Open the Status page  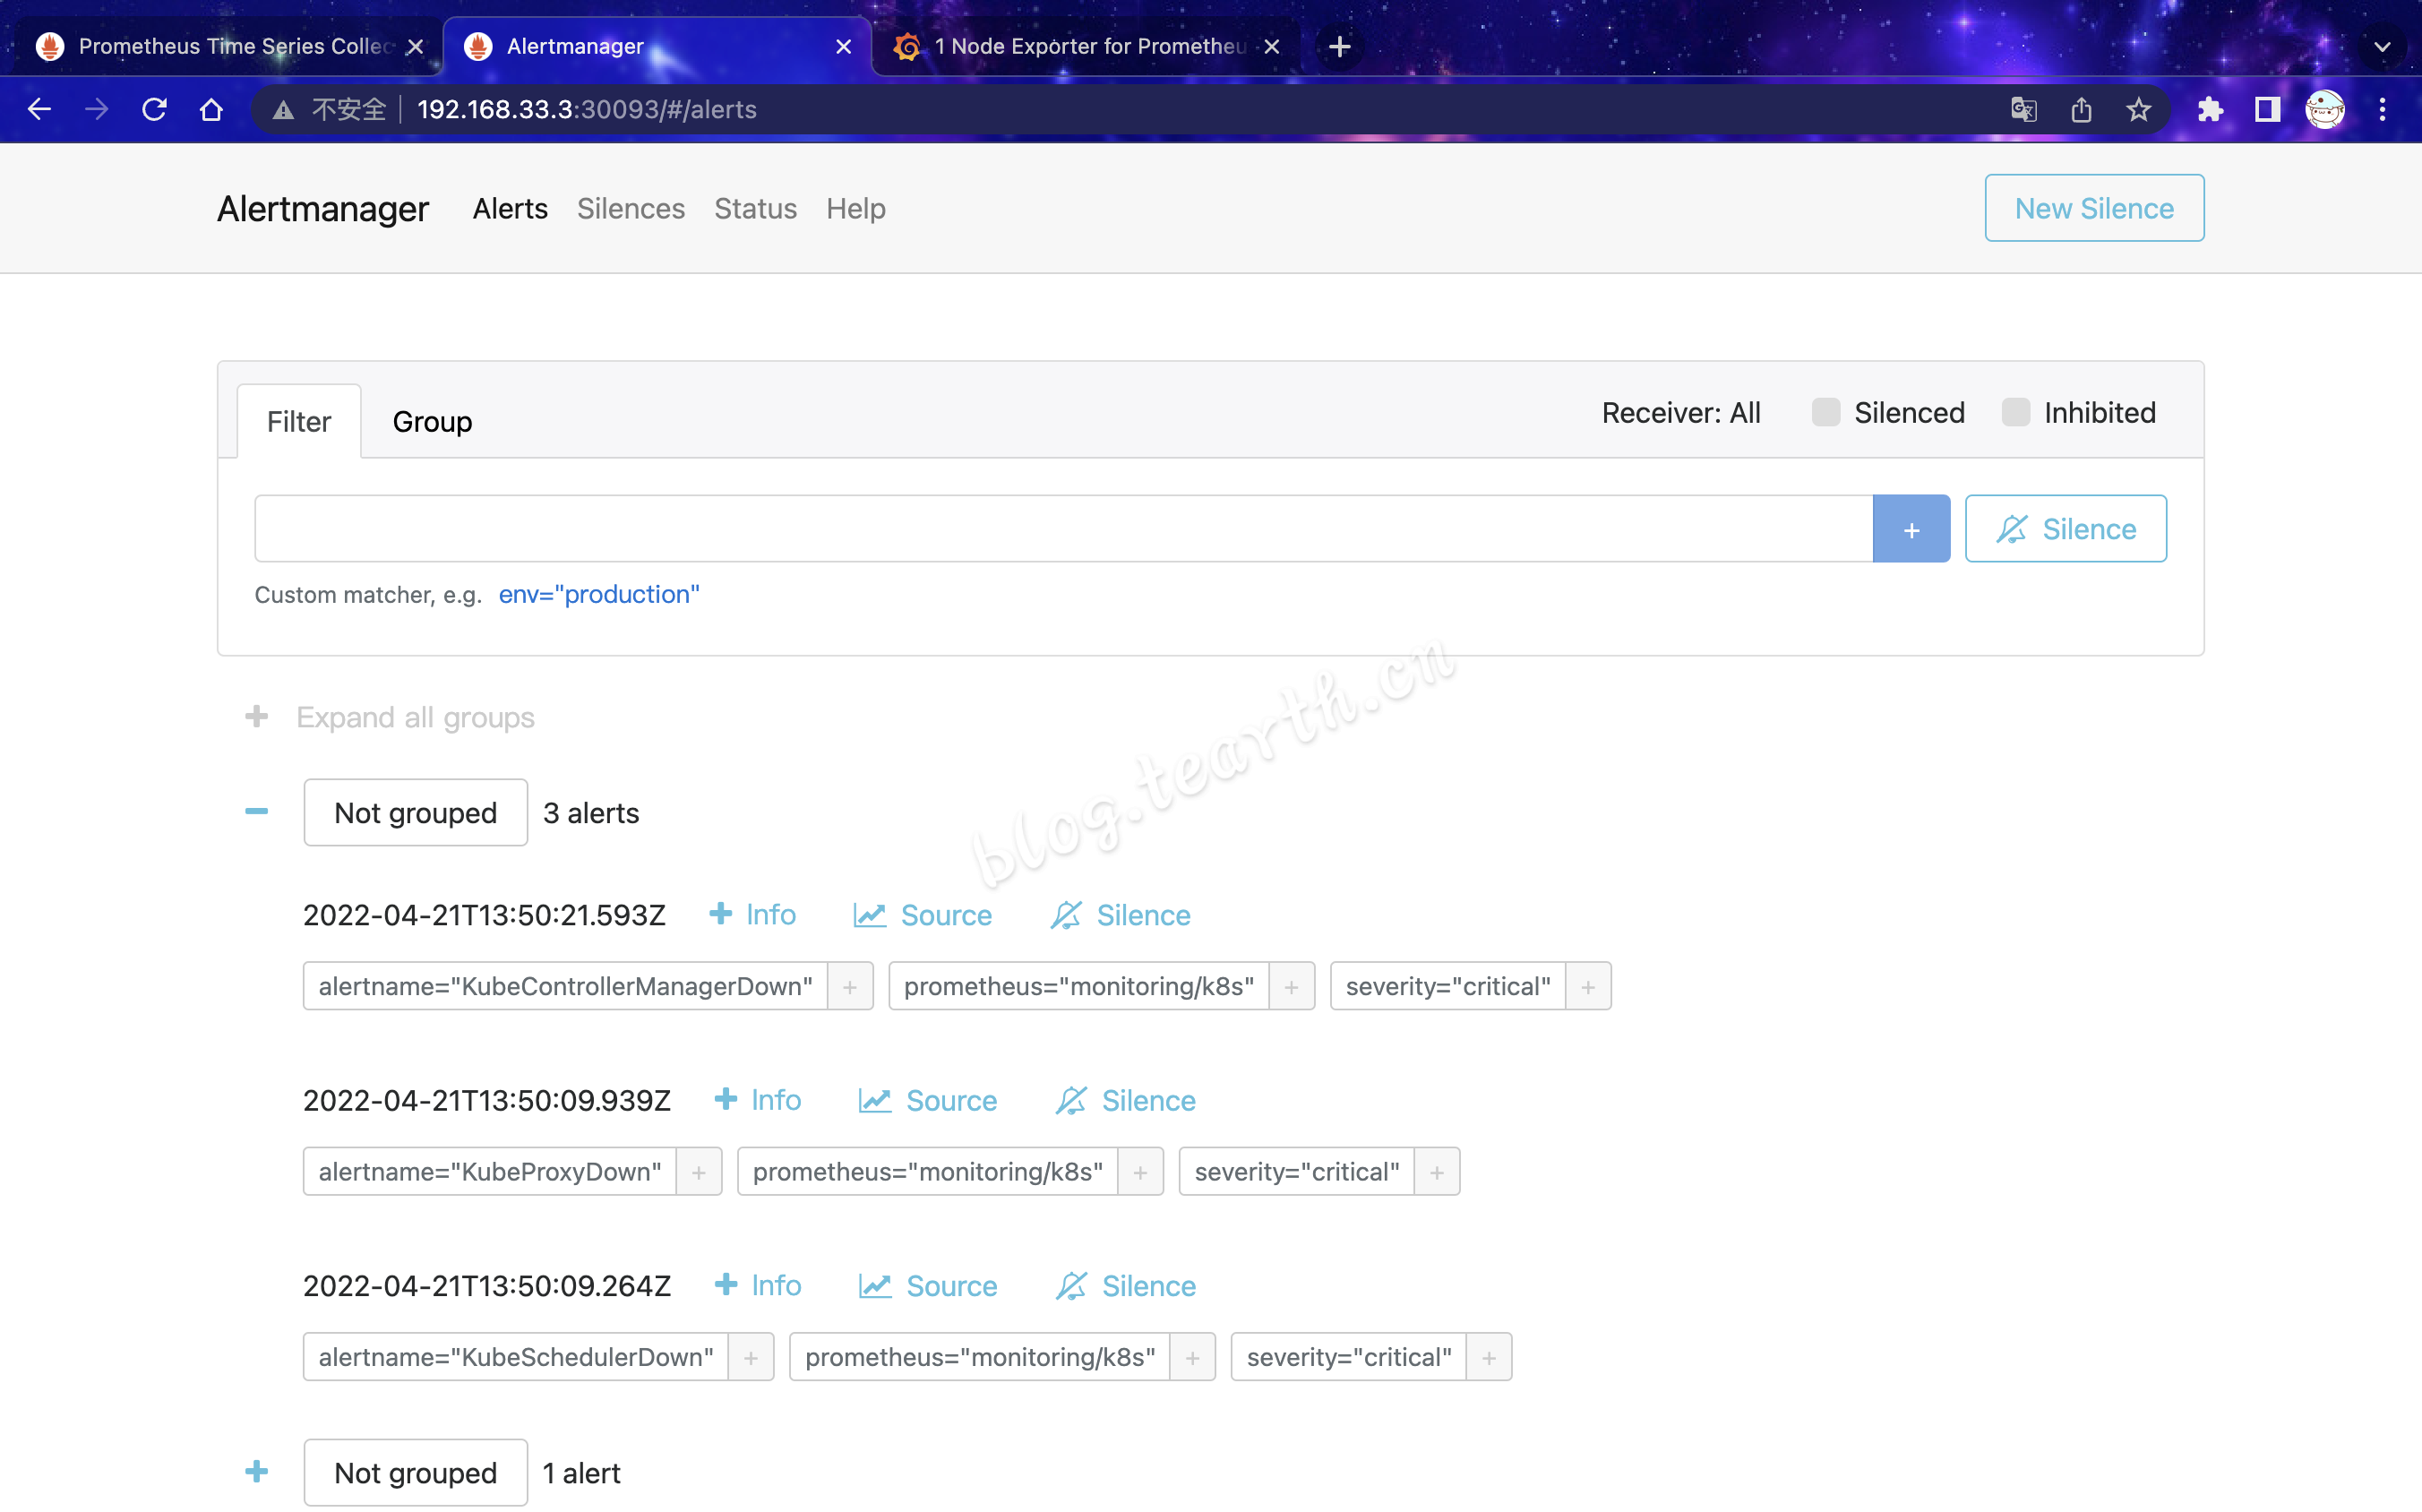tap(755, 208)
